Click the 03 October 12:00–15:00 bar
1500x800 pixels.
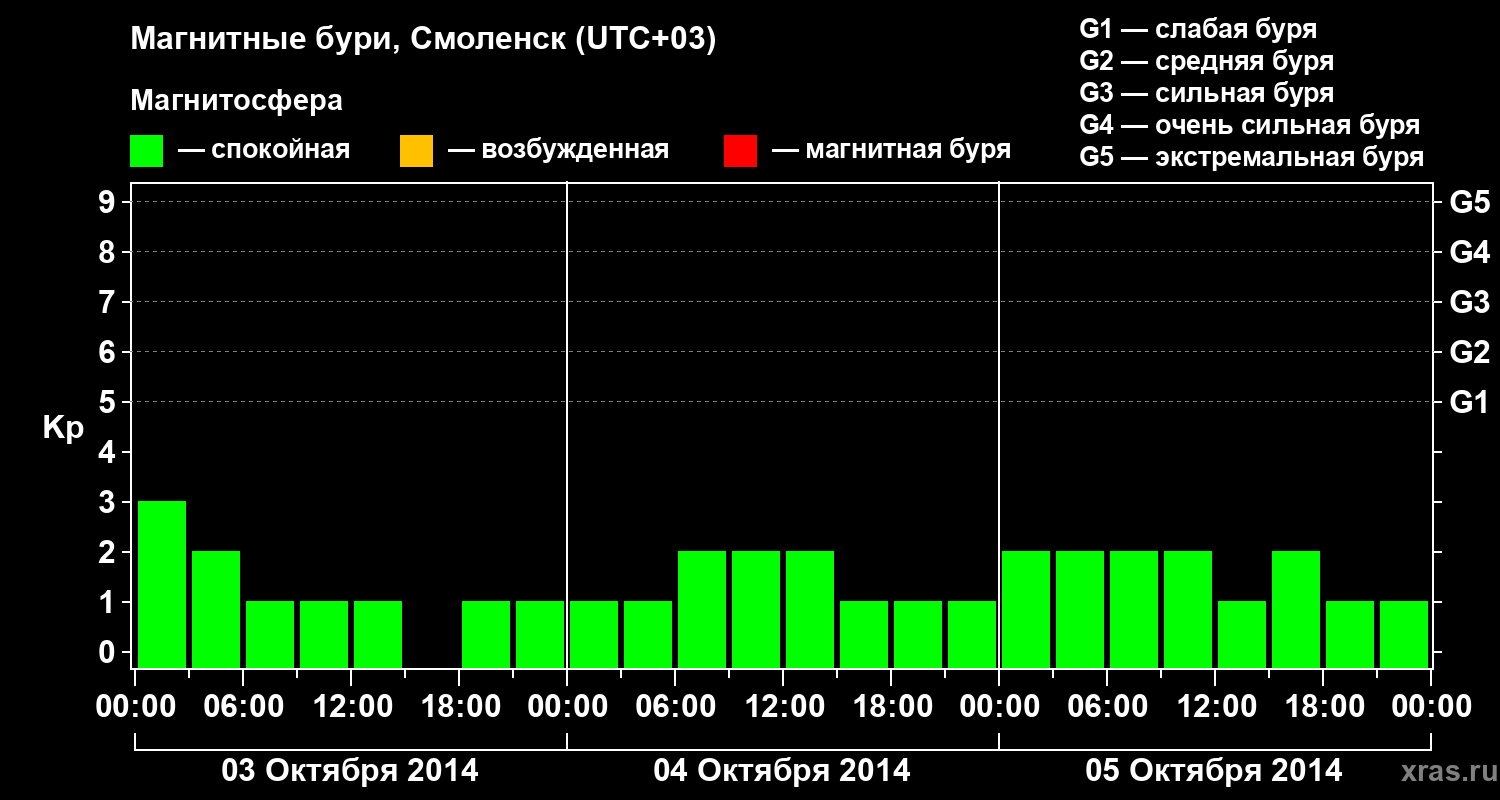(x=378, y=634)
